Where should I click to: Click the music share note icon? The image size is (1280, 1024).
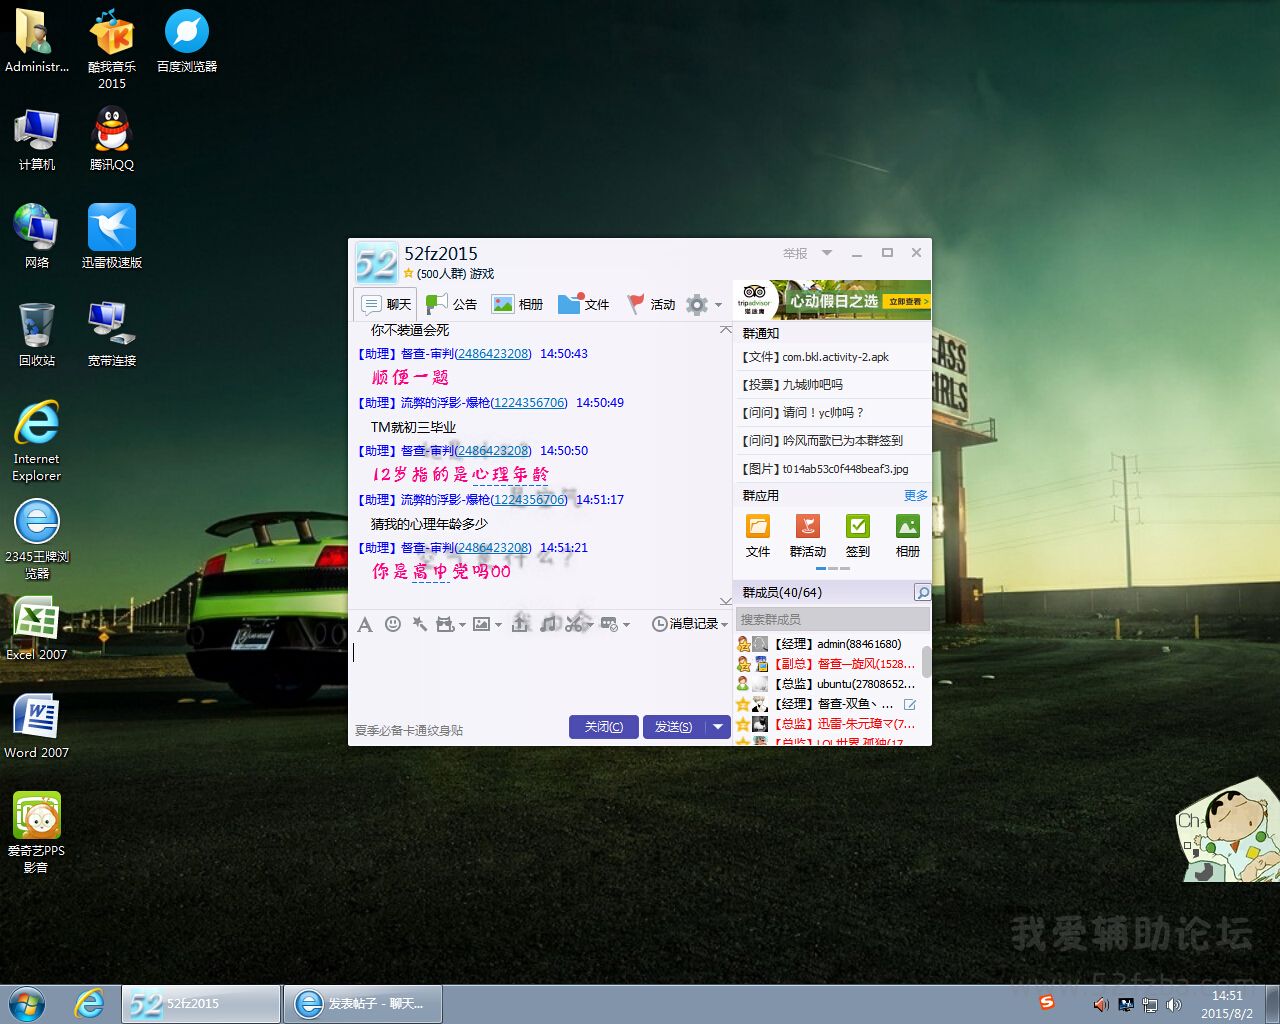(548, 624)
